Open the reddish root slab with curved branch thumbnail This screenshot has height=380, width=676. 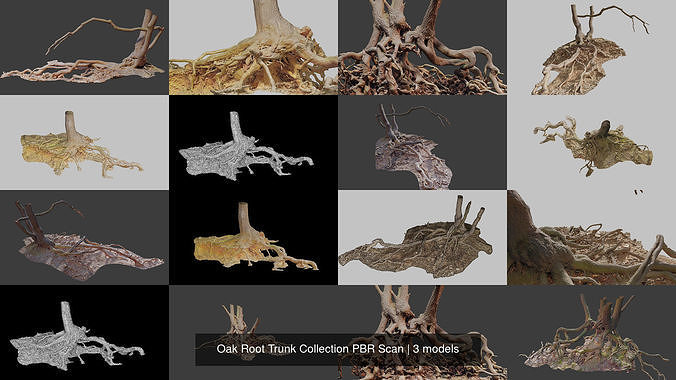(x=84, y=237)
